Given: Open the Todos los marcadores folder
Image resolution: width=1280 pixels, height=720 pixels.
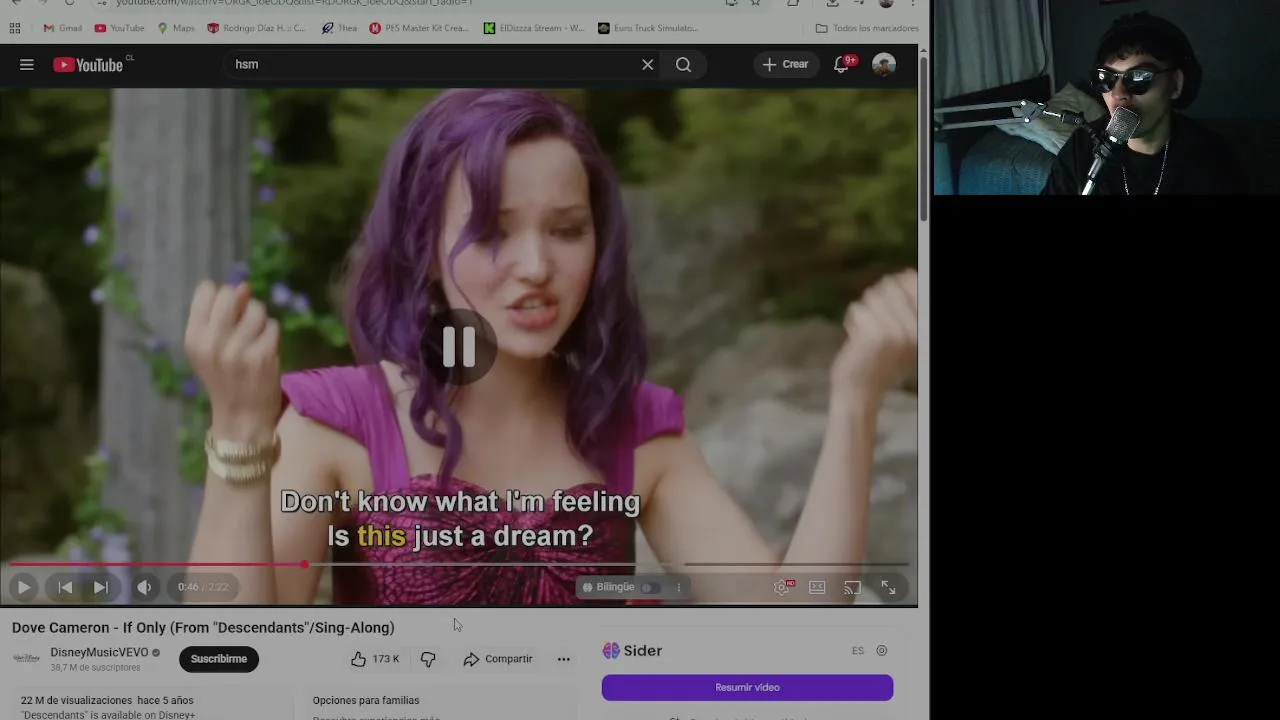Looking at the screenshot, I should [x=867, y=28].
